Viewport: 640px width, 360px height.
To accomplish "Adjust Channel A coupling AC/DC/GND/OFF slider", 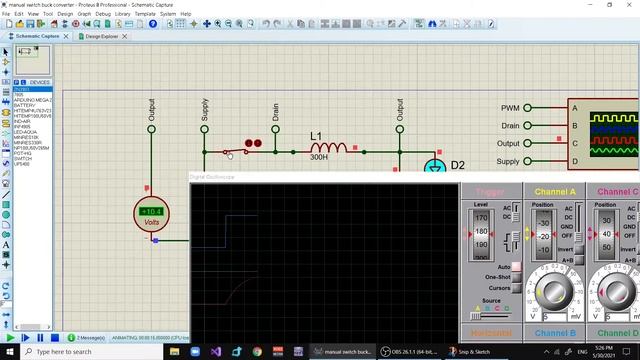I will click(x=578, y=222).
